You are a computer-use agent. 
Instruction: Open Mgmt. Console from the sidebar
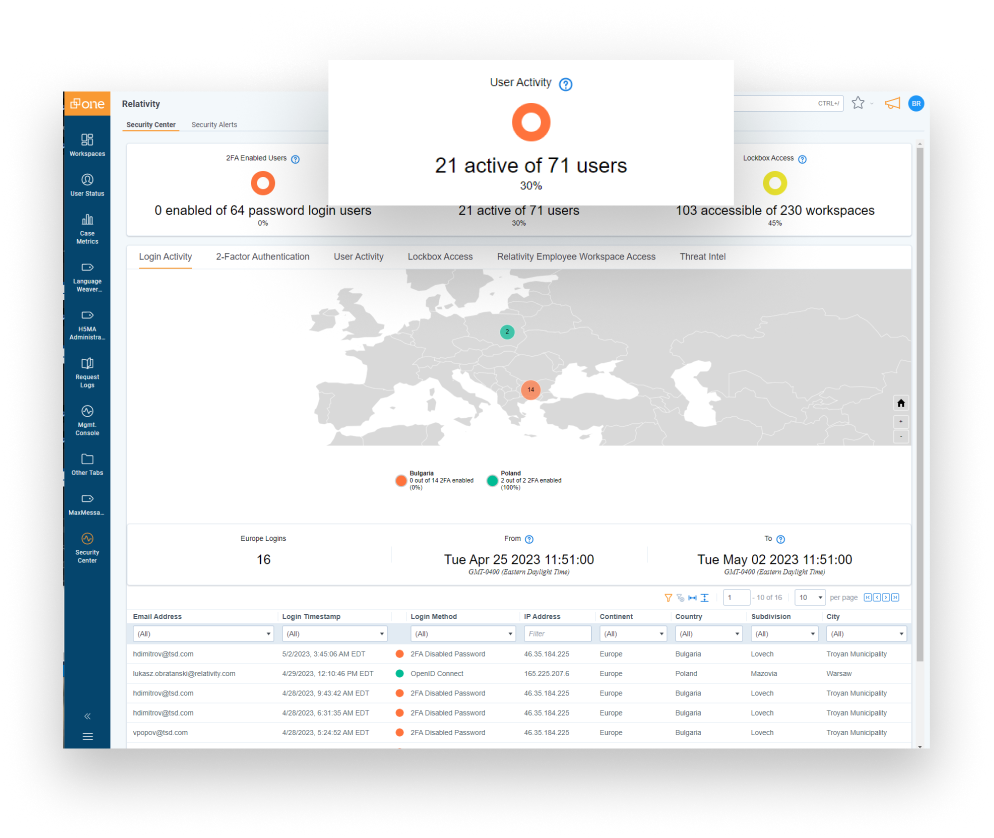[87, 418]
